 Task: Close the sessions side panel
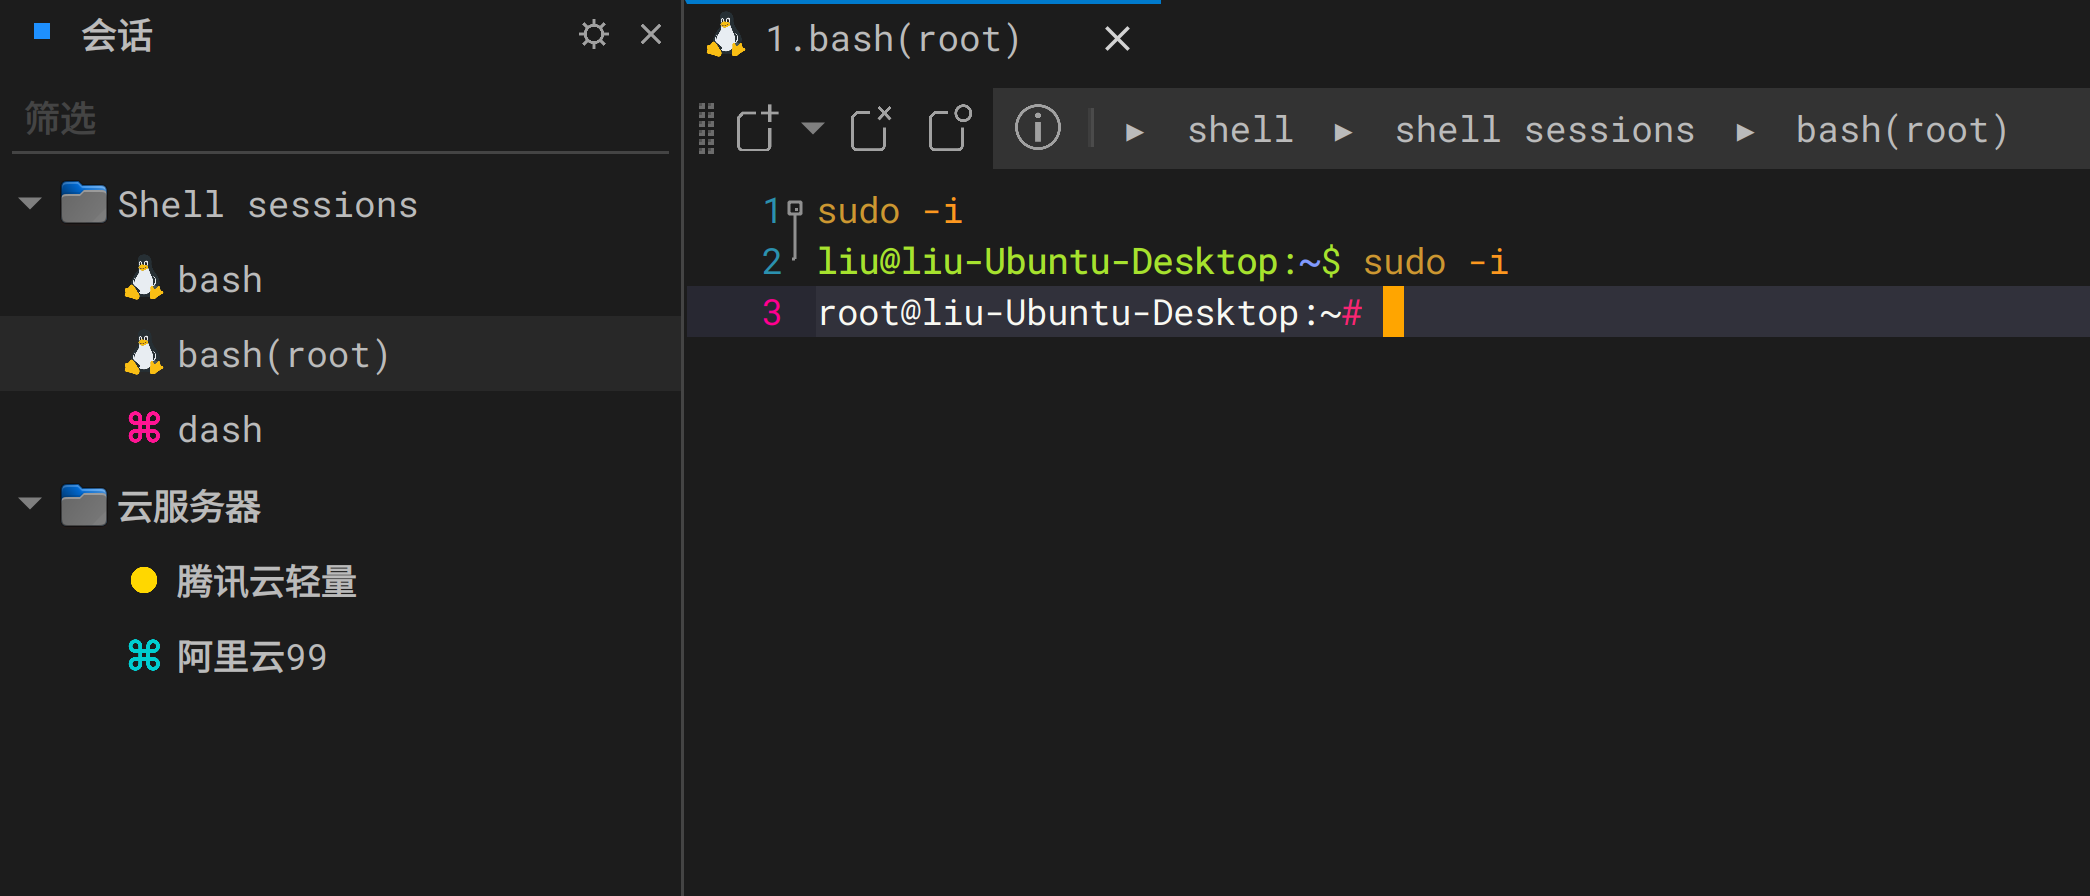coord(651,35)
